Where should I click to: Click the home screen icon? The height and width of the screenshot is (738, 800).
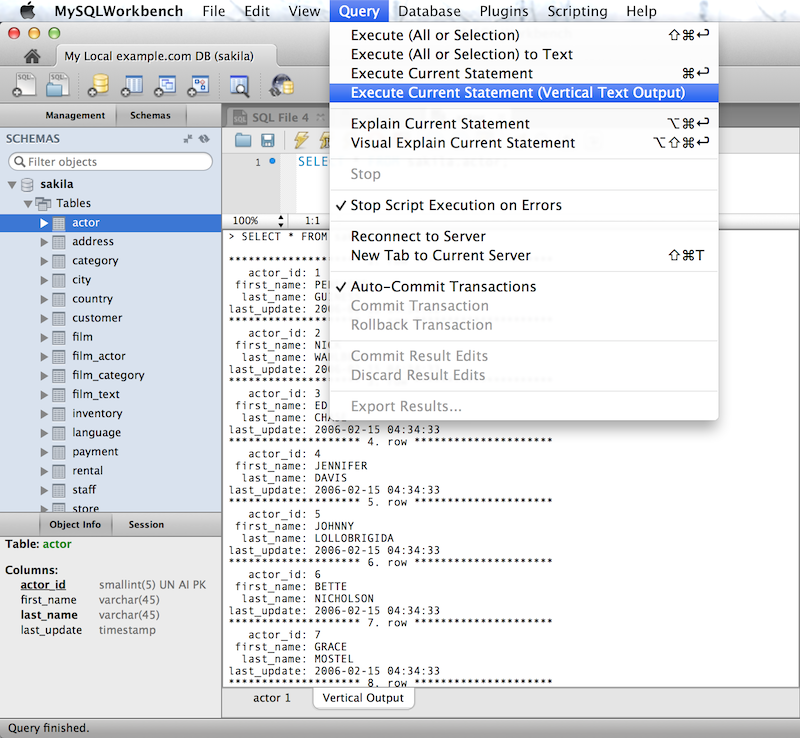(32, 56)
